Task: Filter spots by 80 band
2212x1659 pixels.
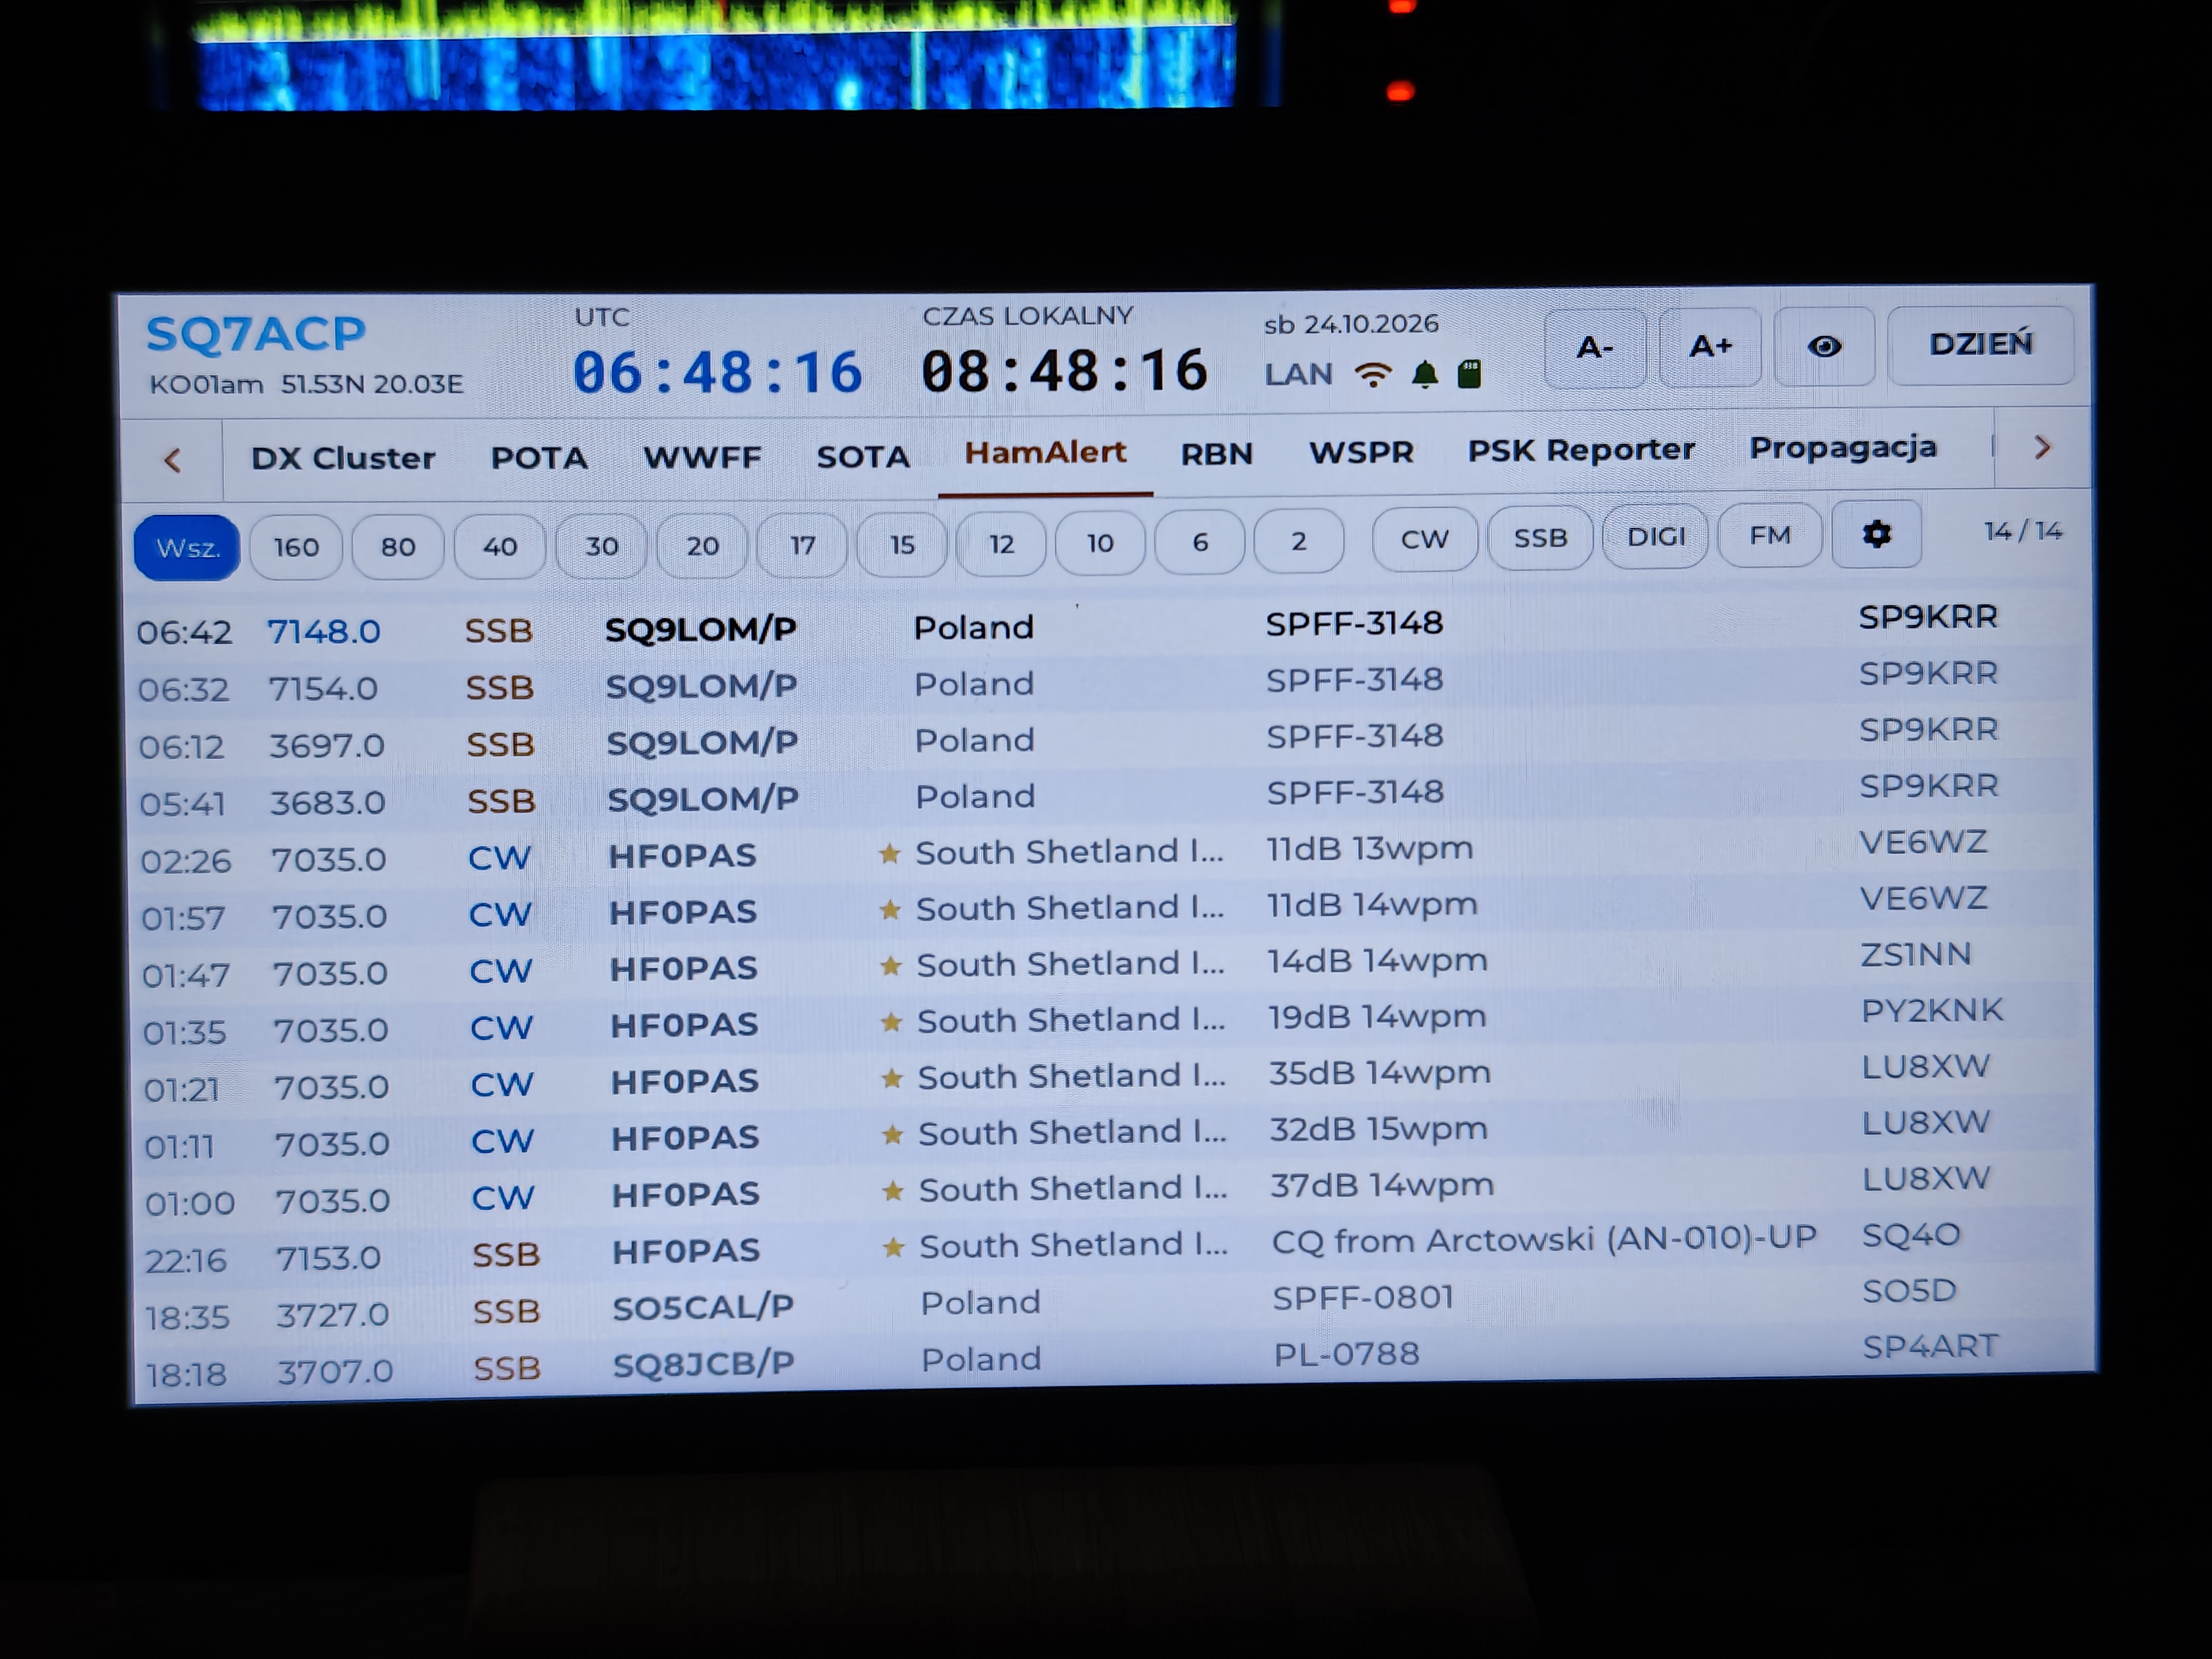Action: coord(398,546)
